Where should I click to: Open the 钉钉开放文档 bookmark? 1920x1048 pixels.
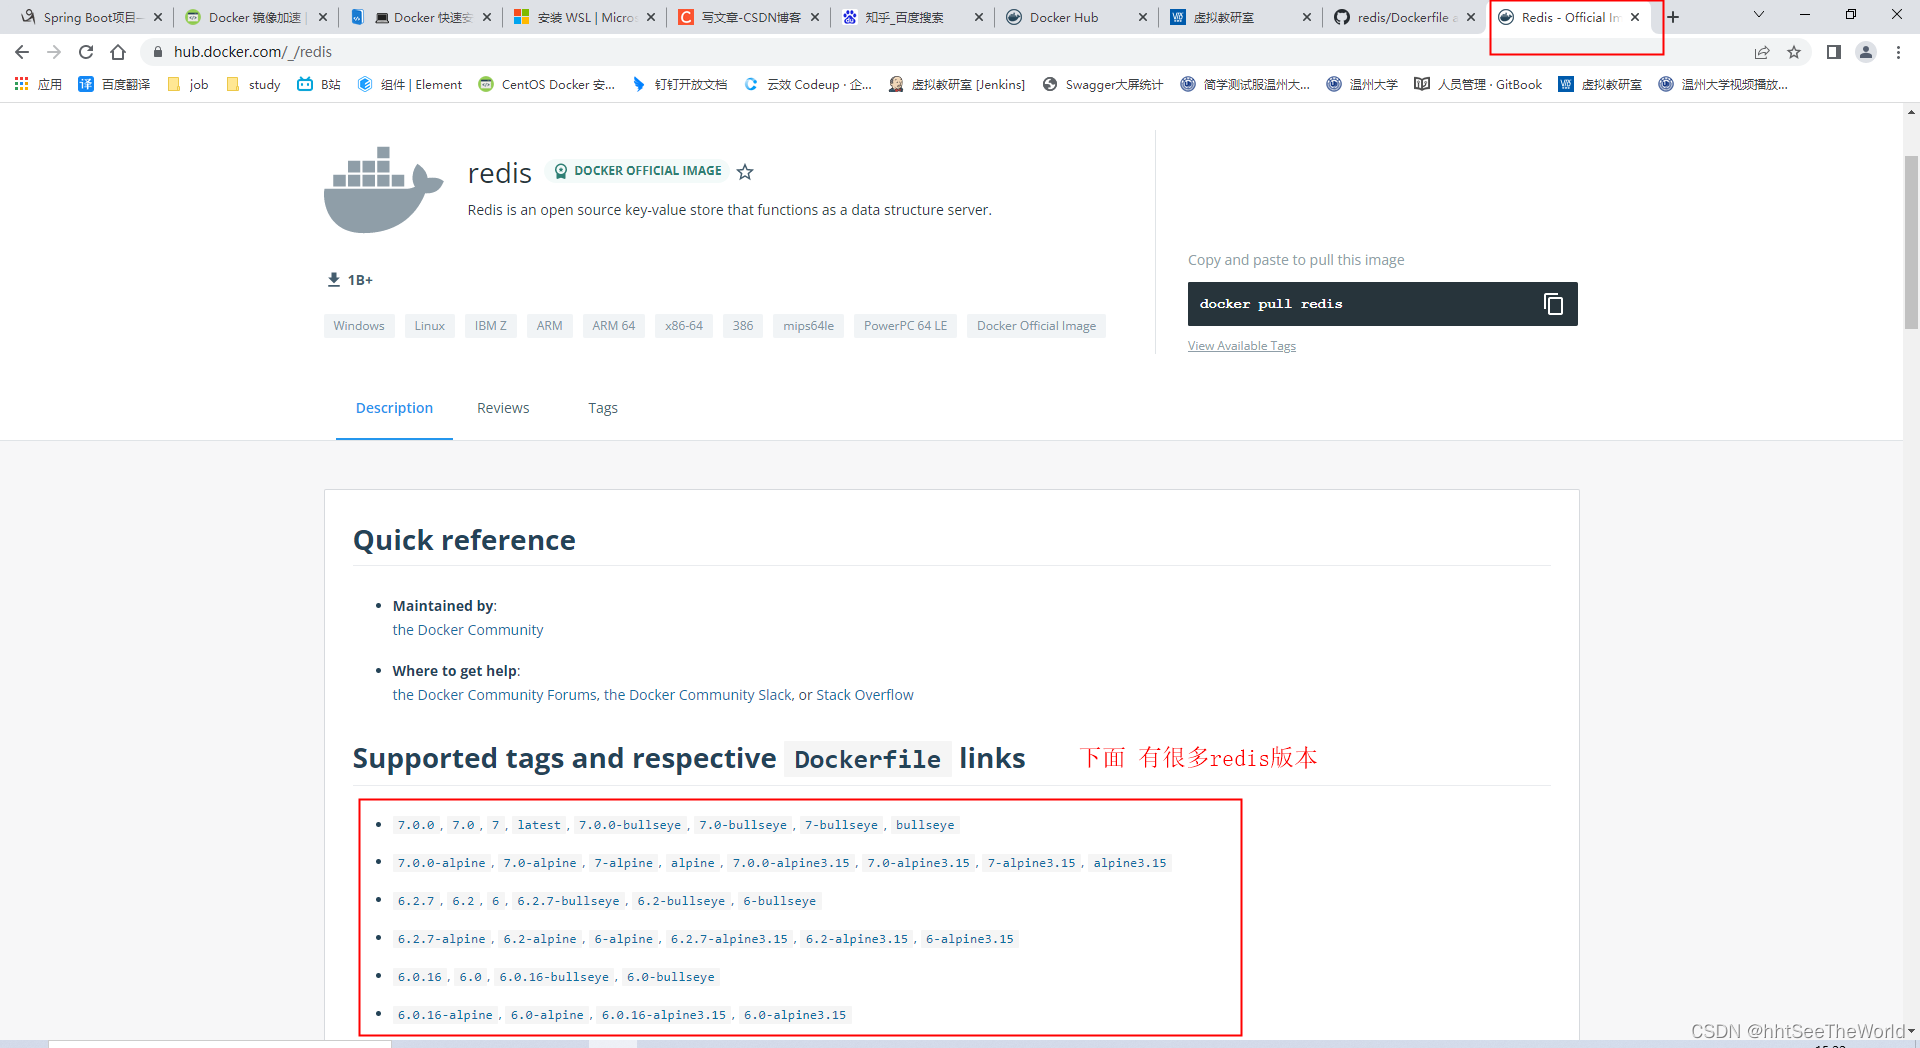tap(680, 85)
